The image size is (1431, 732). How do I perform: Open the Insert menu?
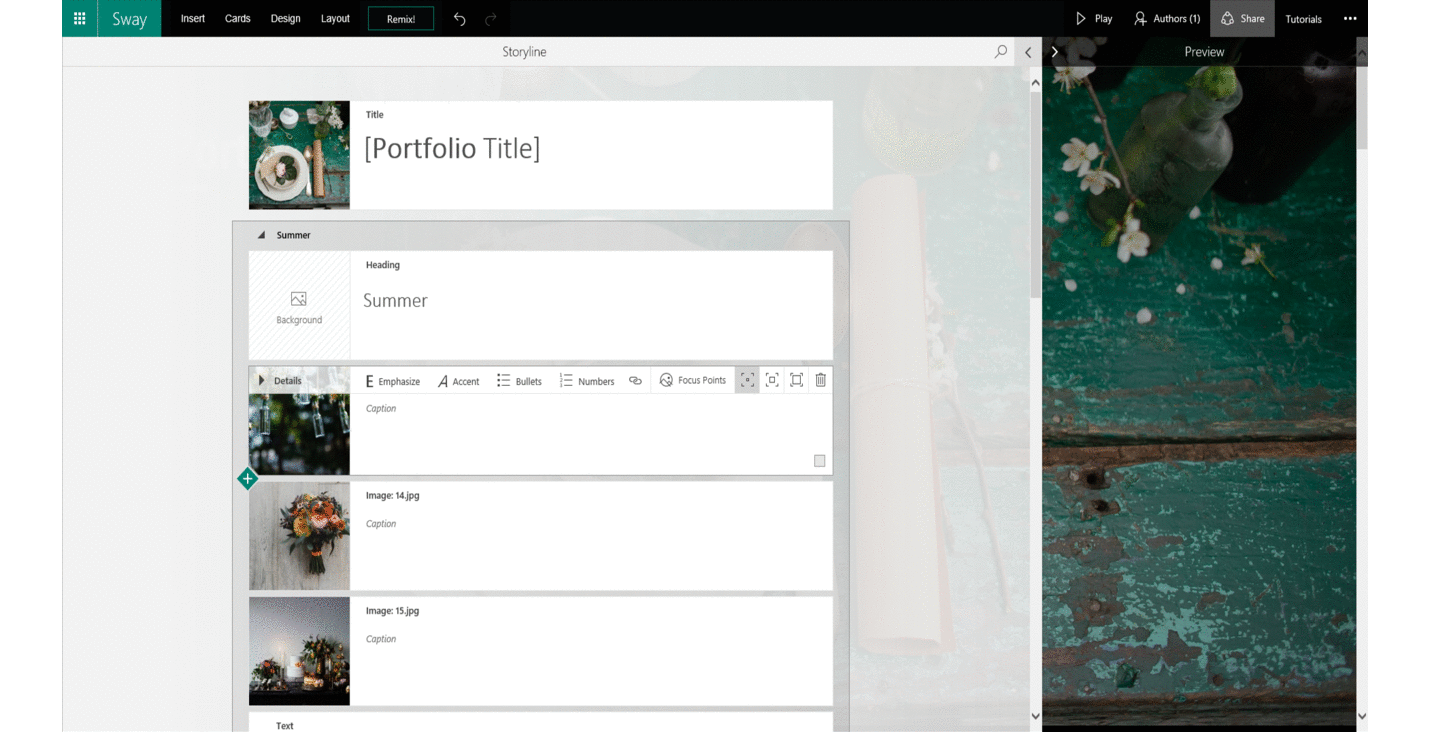[x=192, y=18]
